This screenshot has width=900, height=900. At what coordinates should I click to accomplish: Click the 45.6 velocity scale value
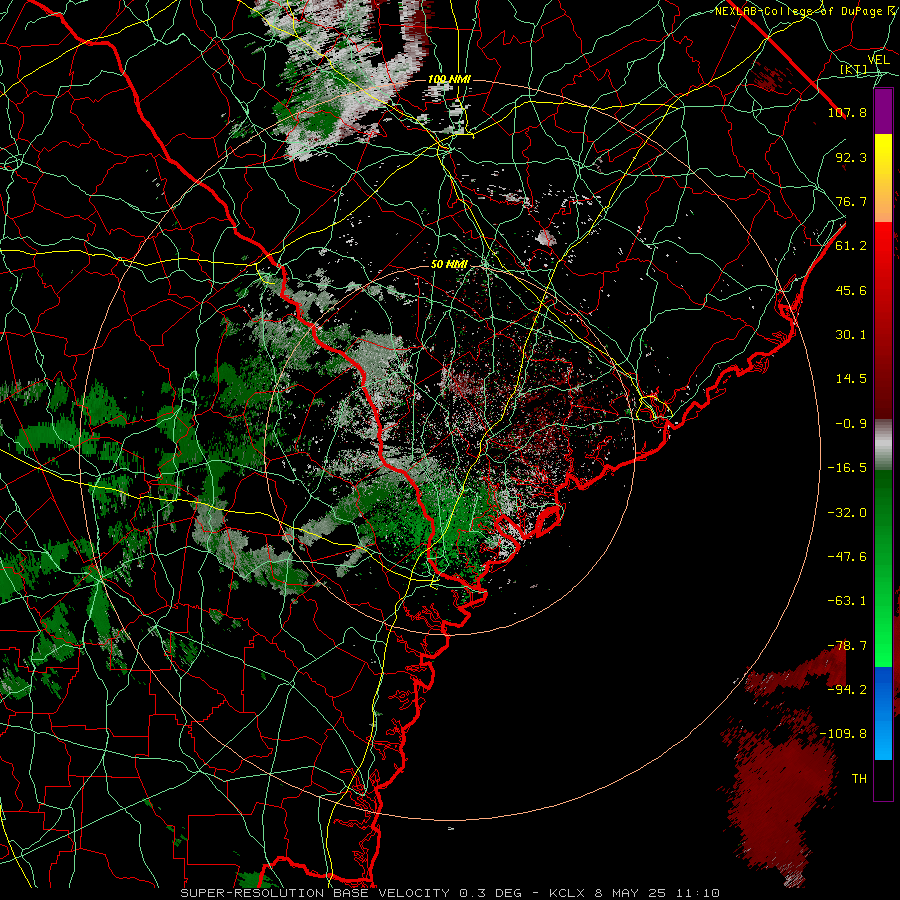pyautogui.click(x=851, y=290)
